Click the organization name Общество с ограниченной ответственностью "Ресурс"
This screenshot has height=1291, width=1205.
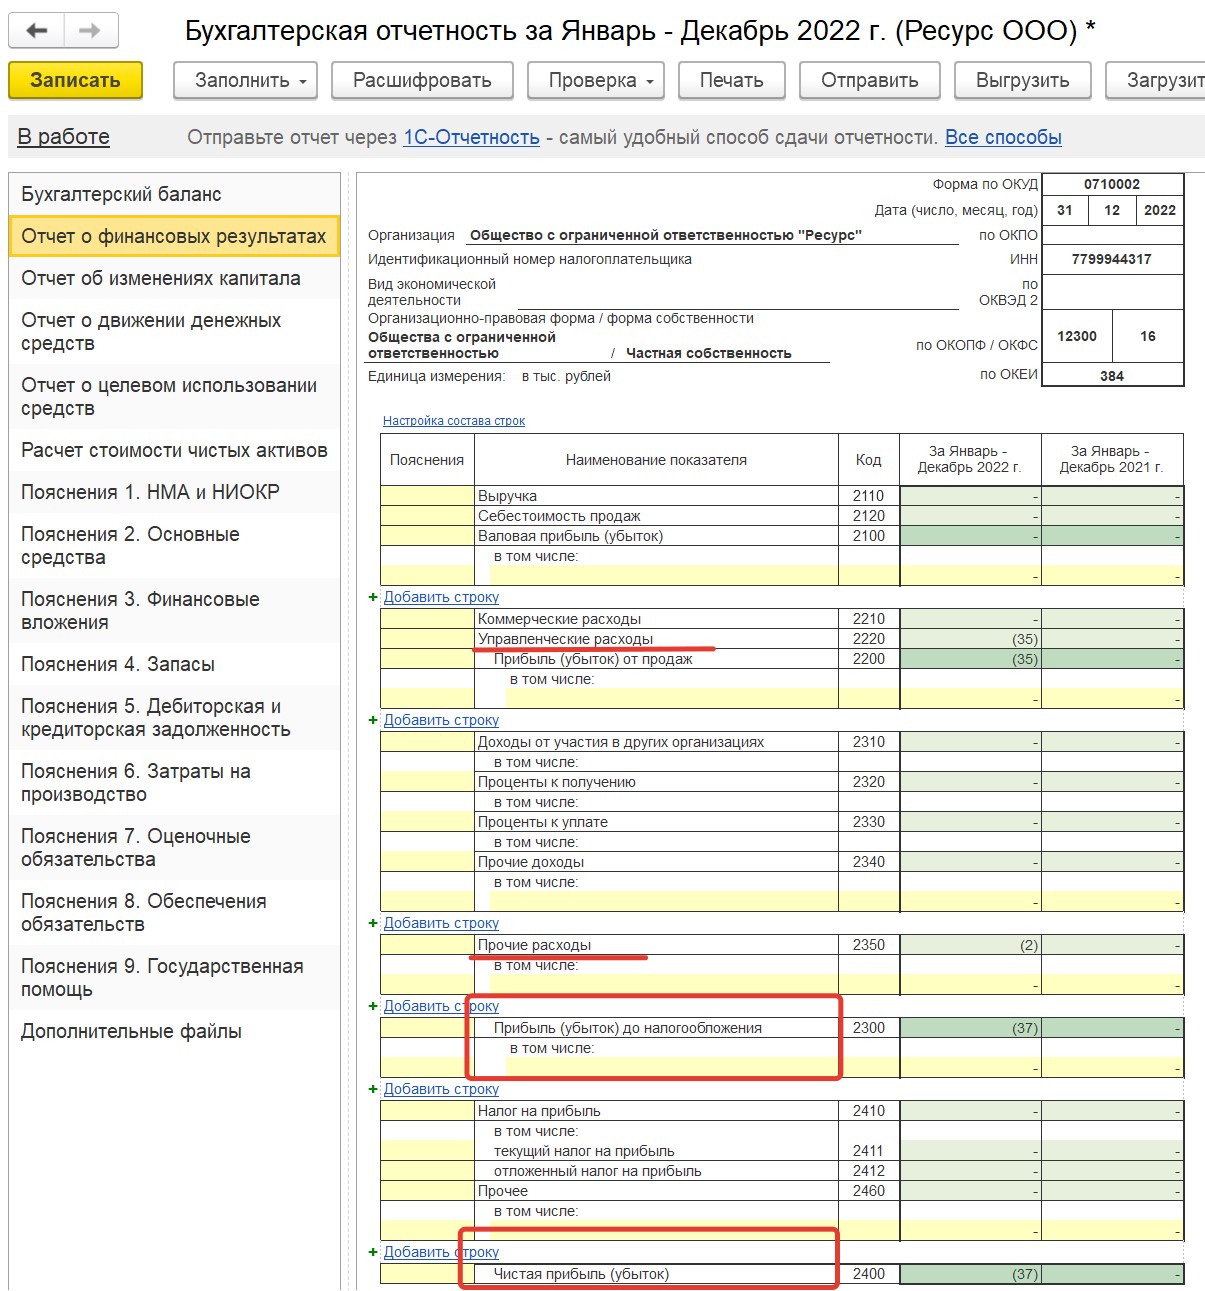point(666,235)
